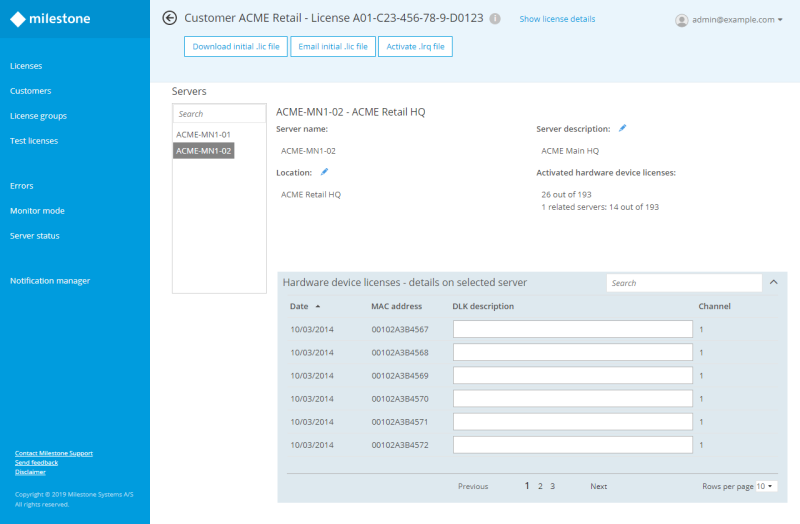Open Licenses in sidebar
Viewport: 800px width, 524px height.
(x=26, y=66)
